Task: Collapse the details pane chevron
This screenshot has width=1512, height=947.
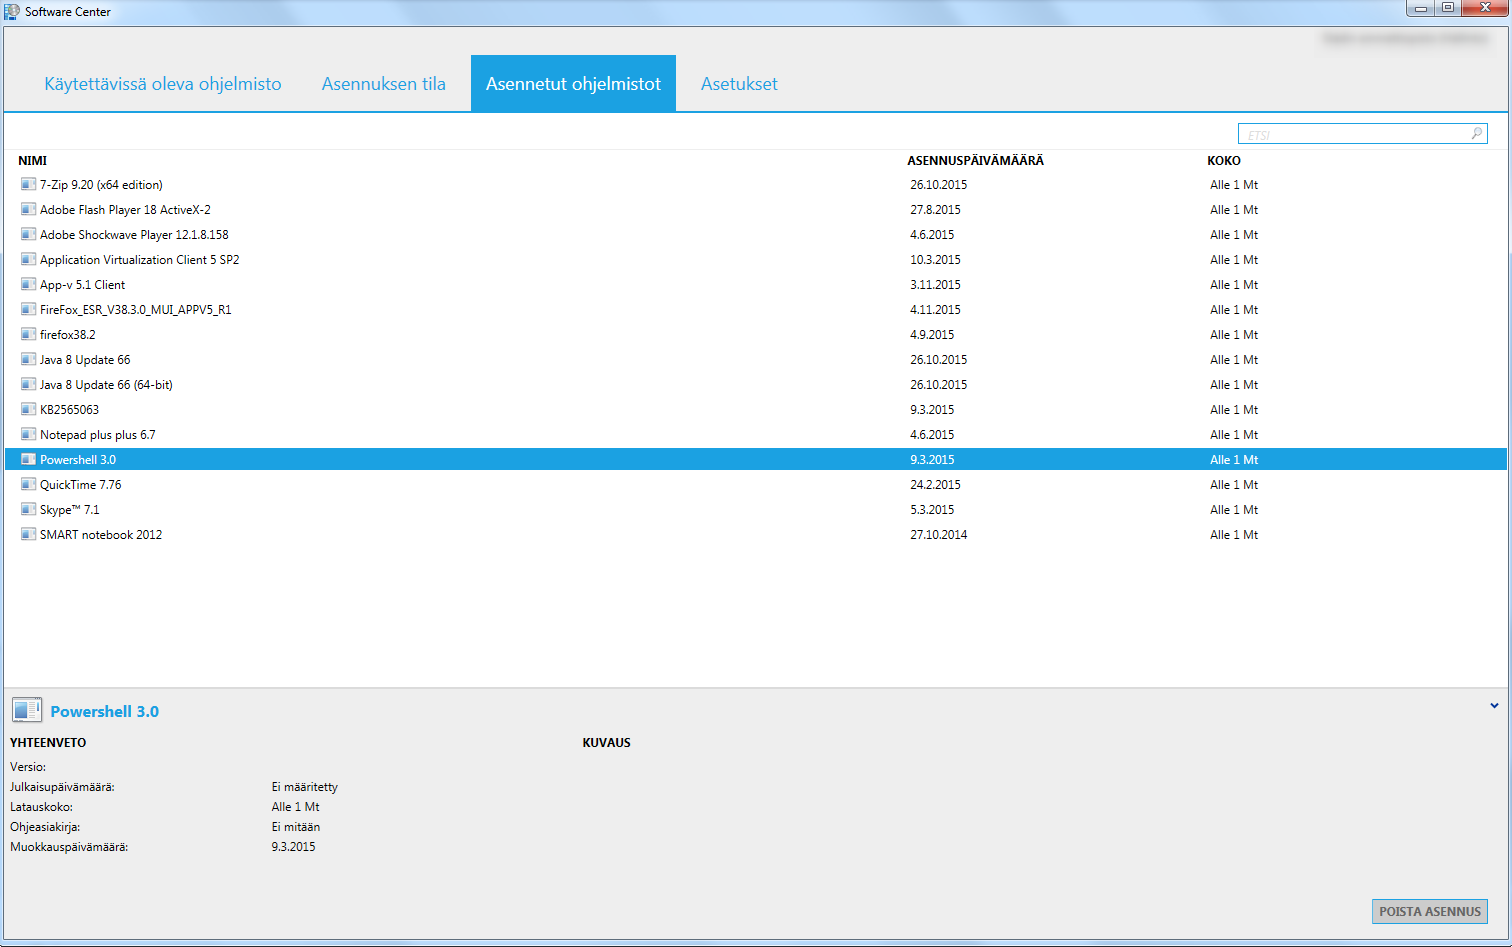Action: pos(1494,706)
